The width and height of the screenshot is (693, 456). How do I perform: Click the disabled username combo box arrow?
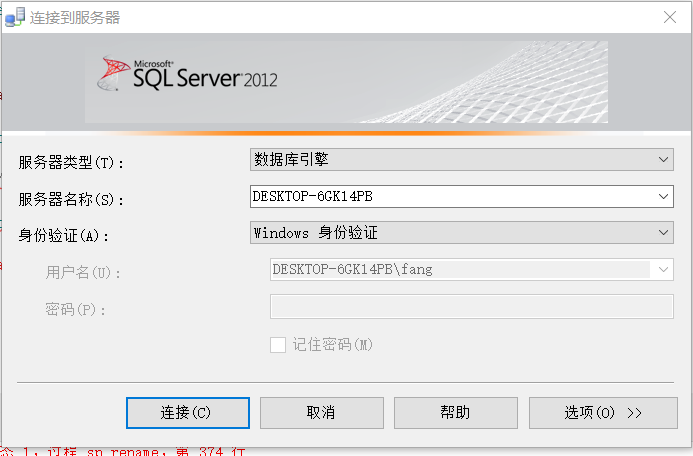pos(663,269)
